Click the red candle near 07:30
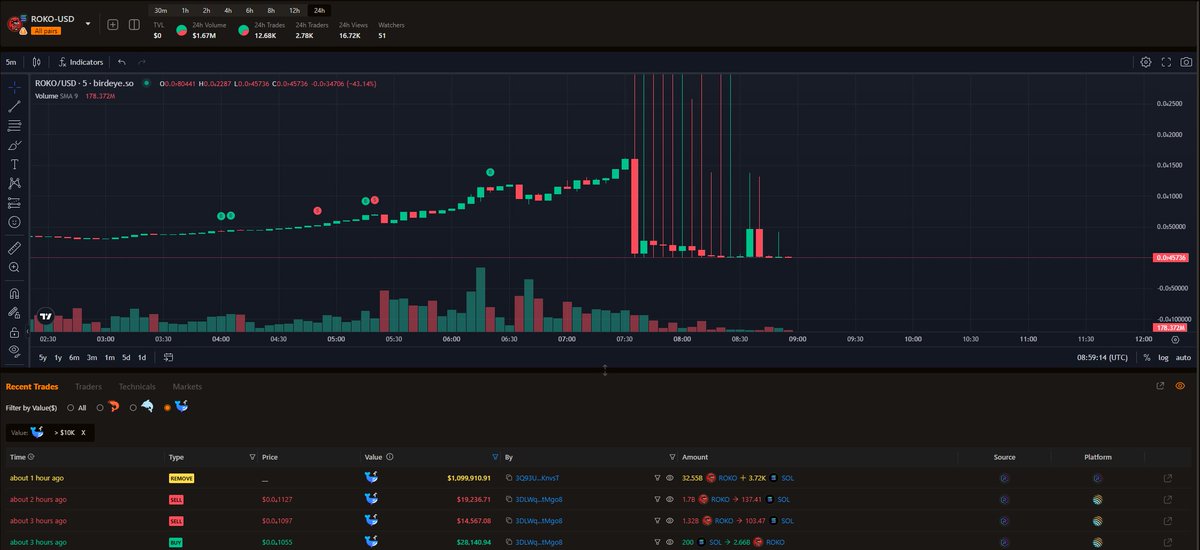This screenshot has height=550, width=1200. click(x=635, y=205)
